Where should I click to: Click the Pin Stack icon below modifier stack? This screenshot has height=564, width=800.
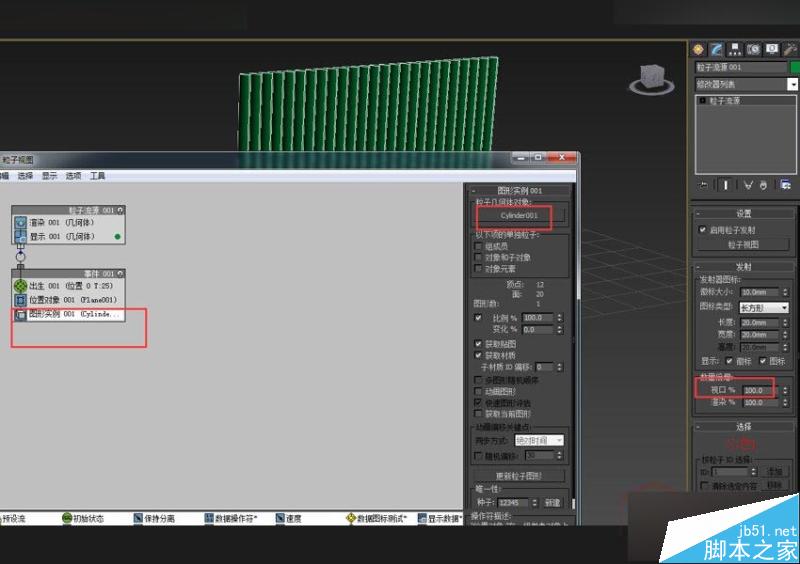pos(704,185)
